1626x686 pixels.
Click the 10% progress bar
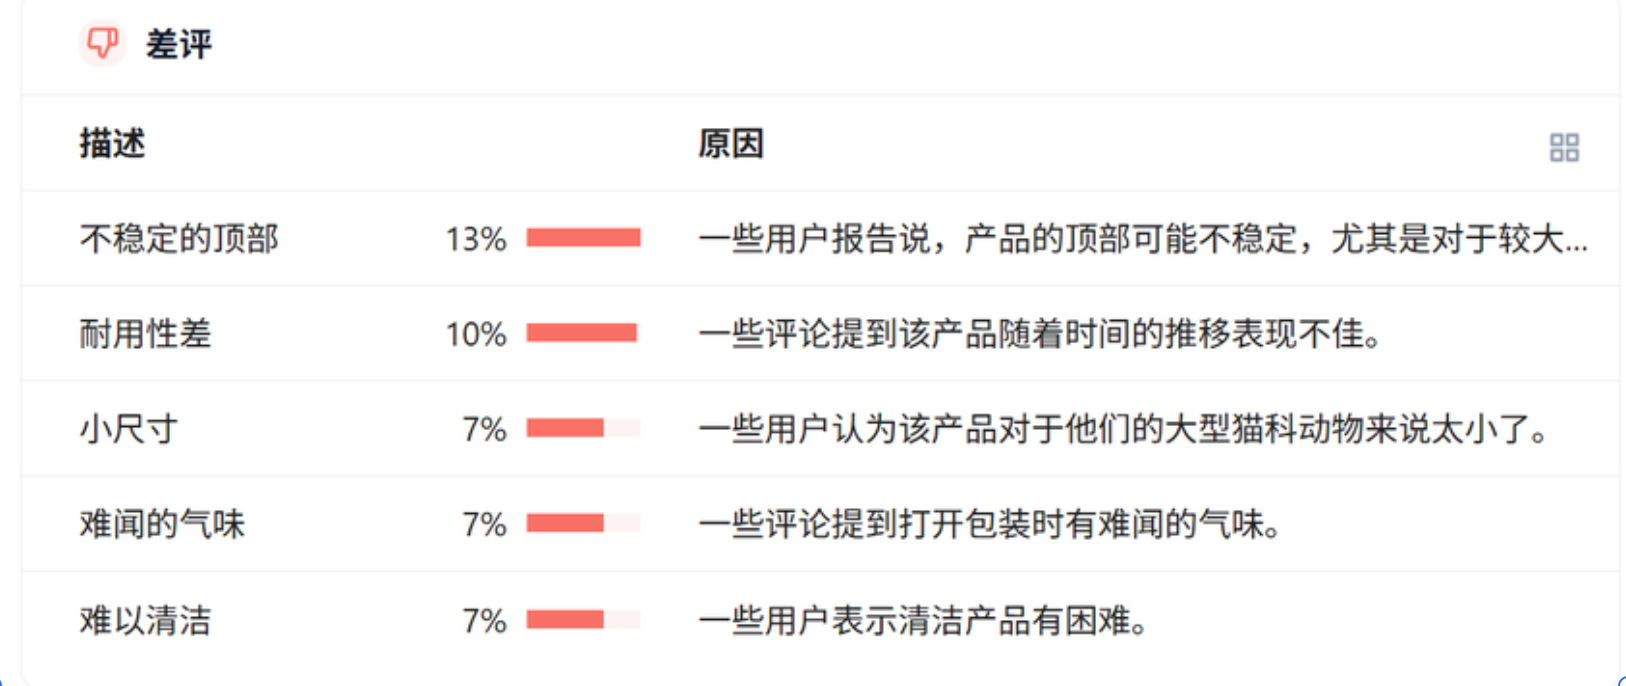pos(583,333)
